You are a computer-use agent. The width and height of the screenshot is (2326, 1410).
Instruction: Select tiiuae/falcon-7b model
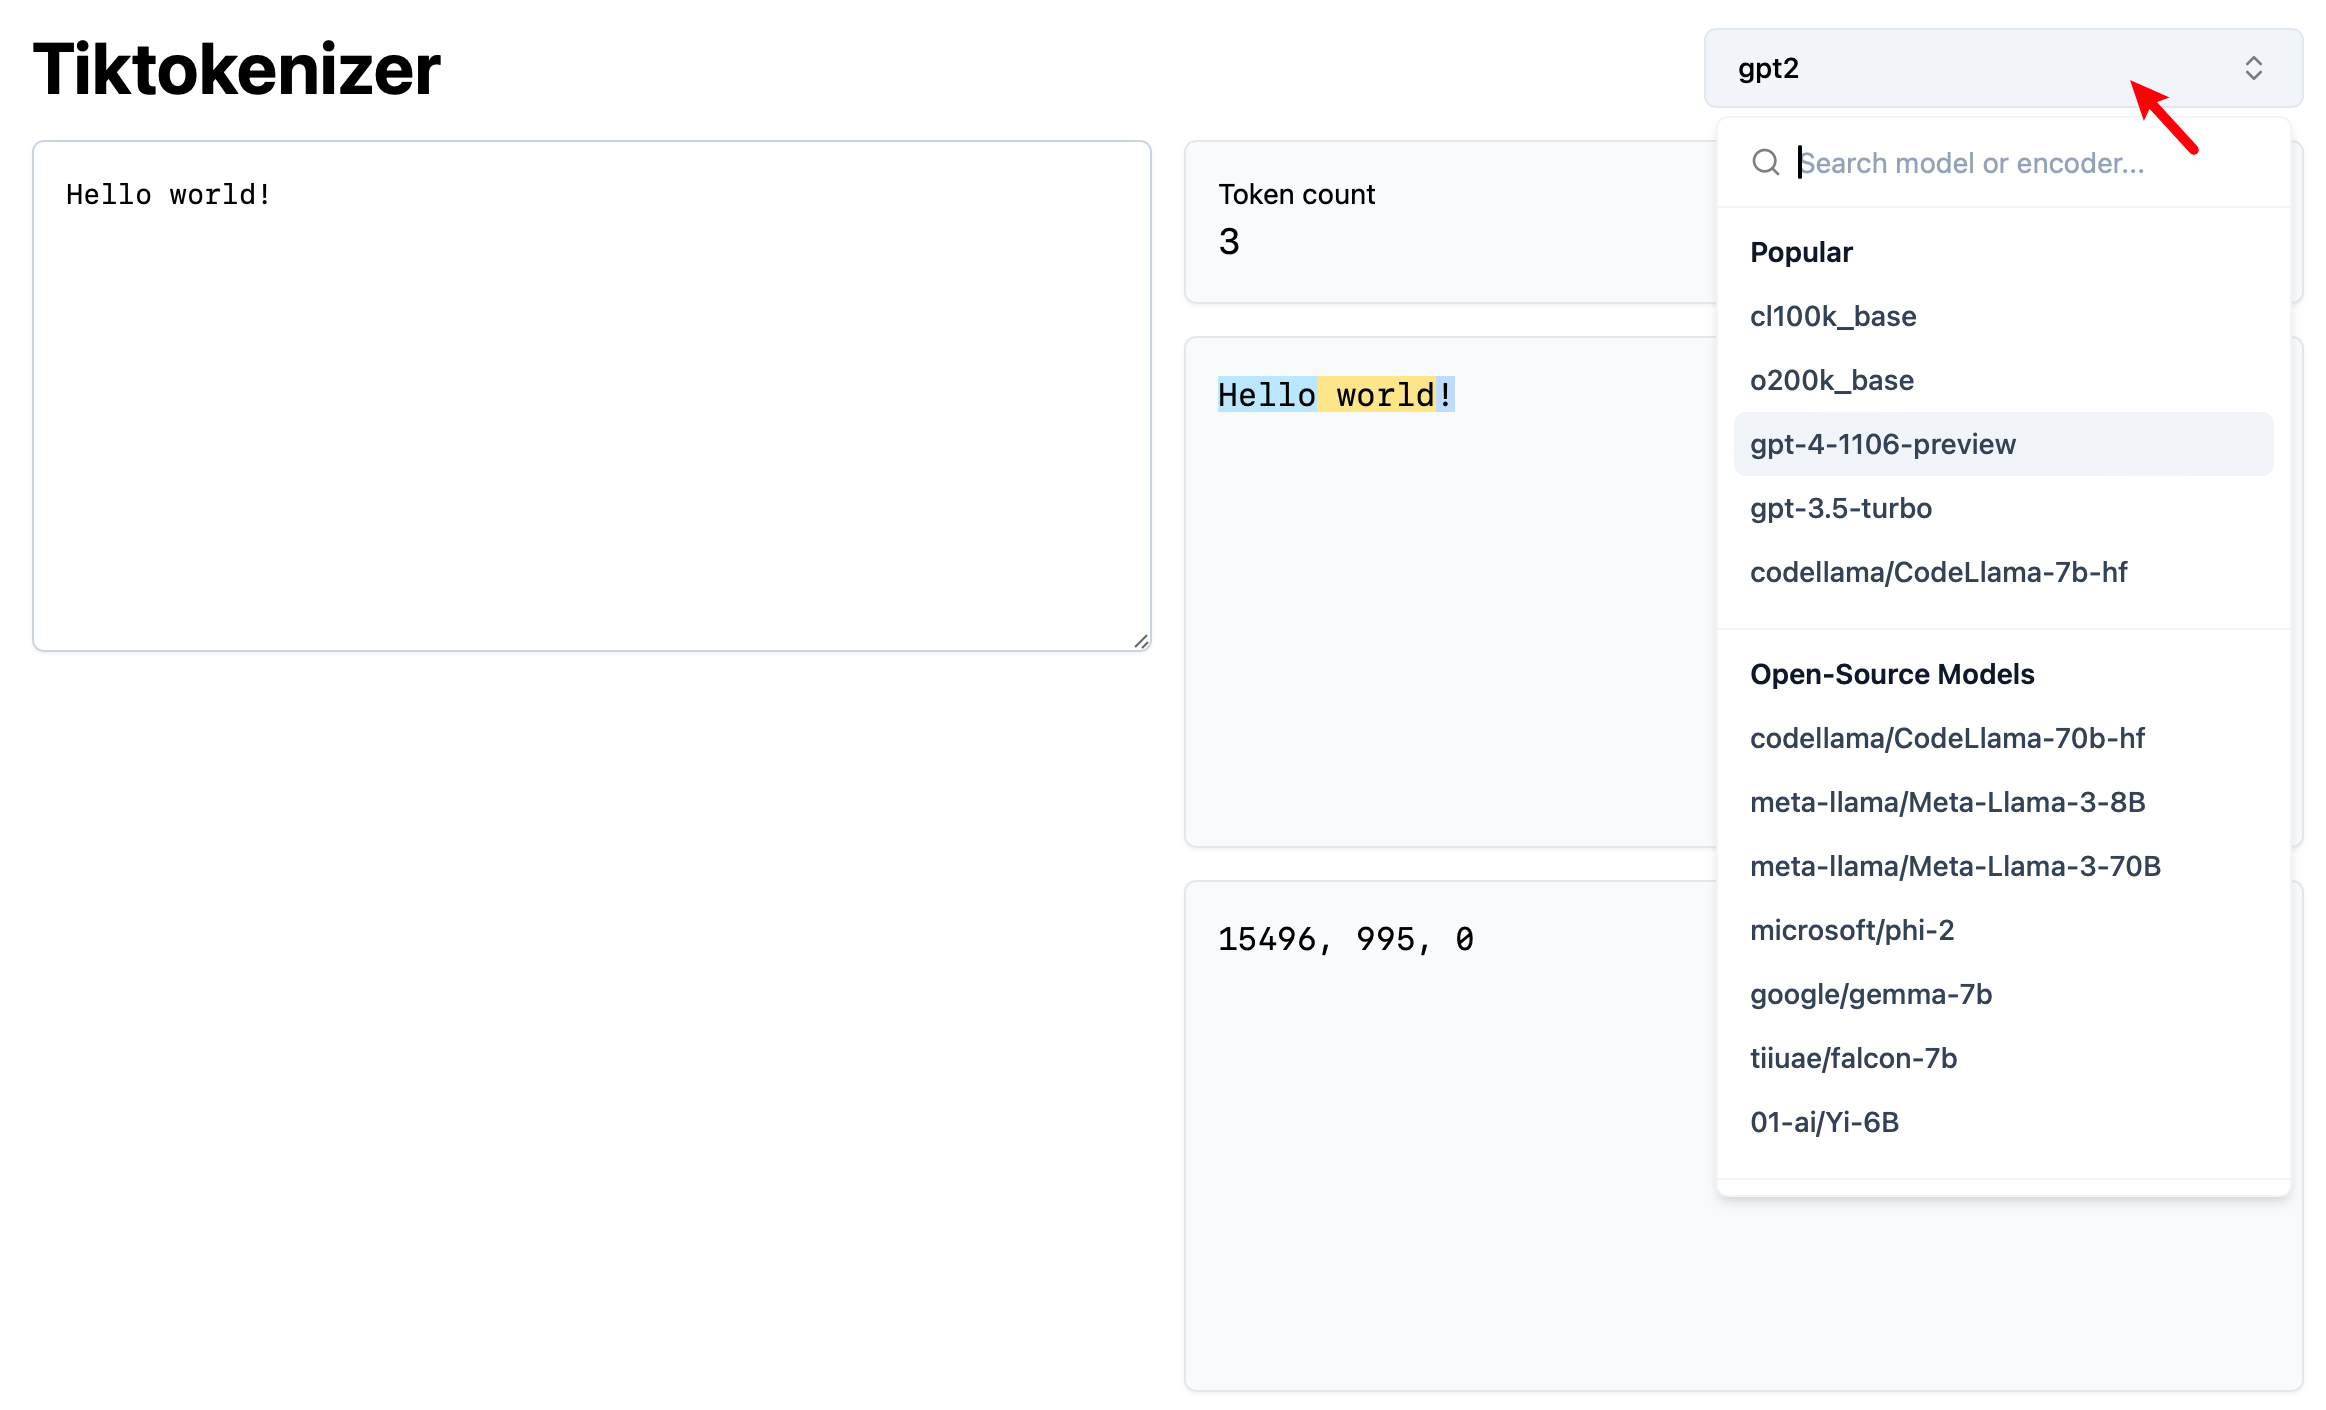point(1853,1058)
